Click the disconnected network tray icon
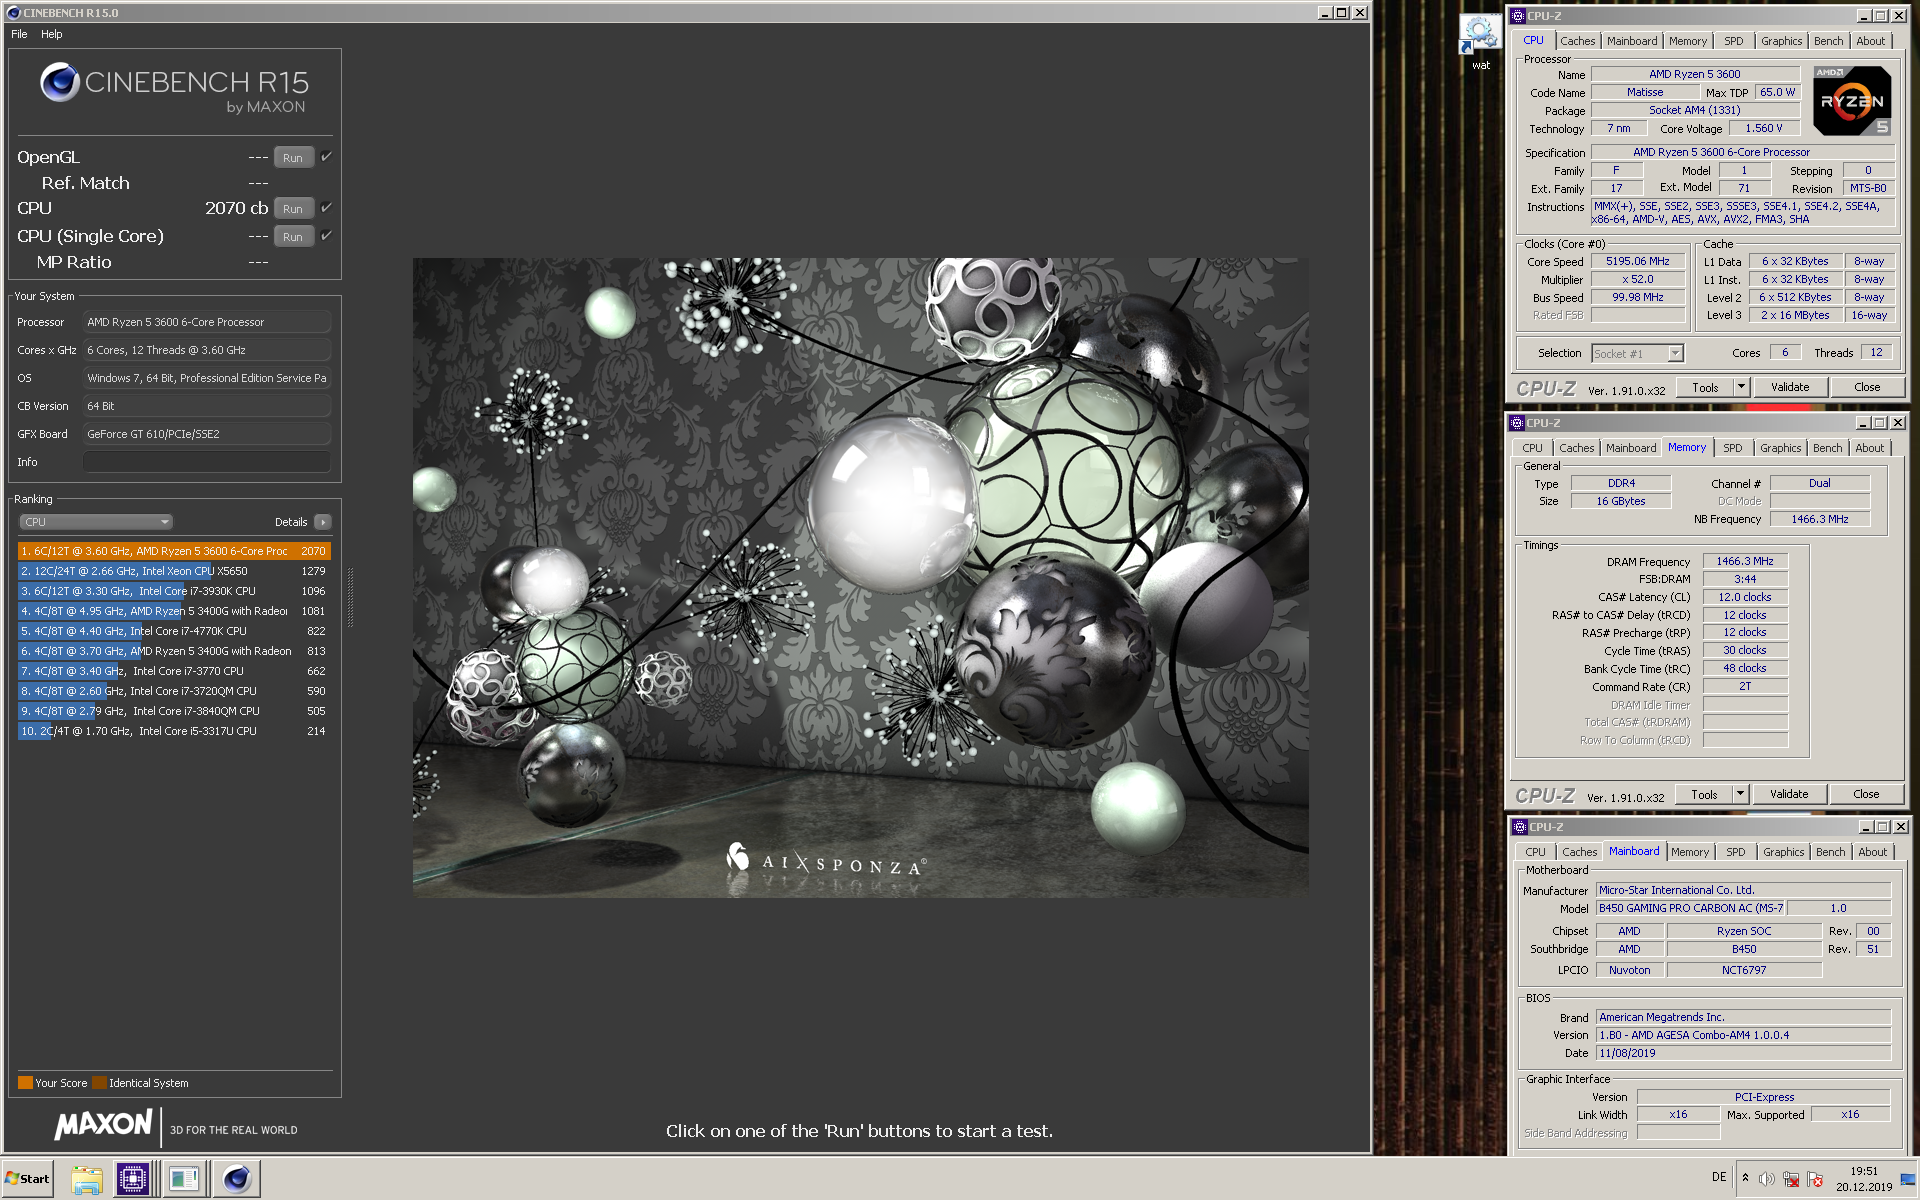Viewport: 1920px width, 1200px height. tap(1791, 1179)
